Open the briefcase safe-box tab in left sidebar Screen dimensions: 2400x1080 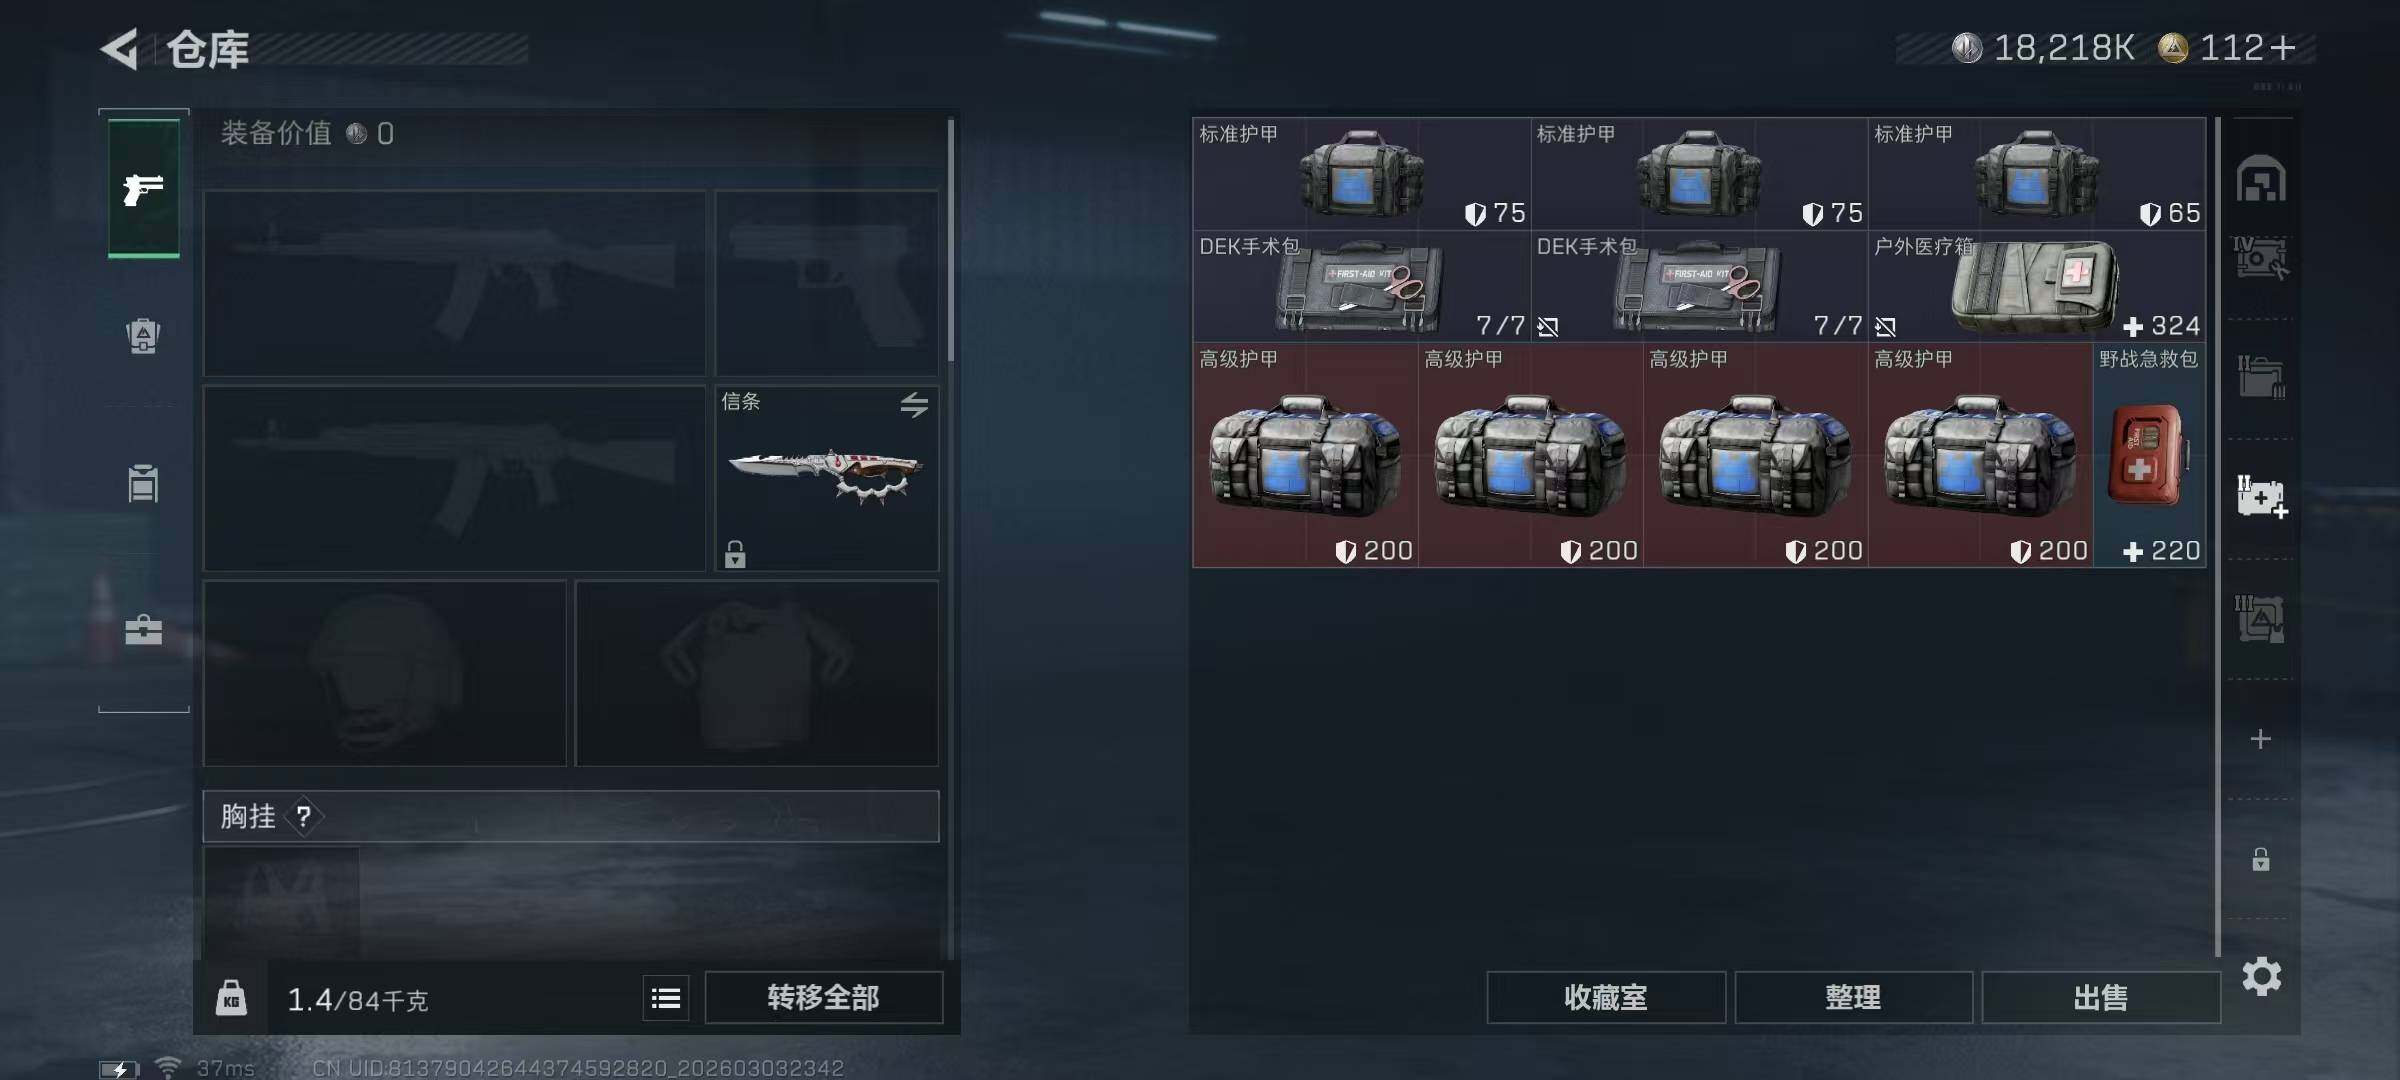[143, 630]
